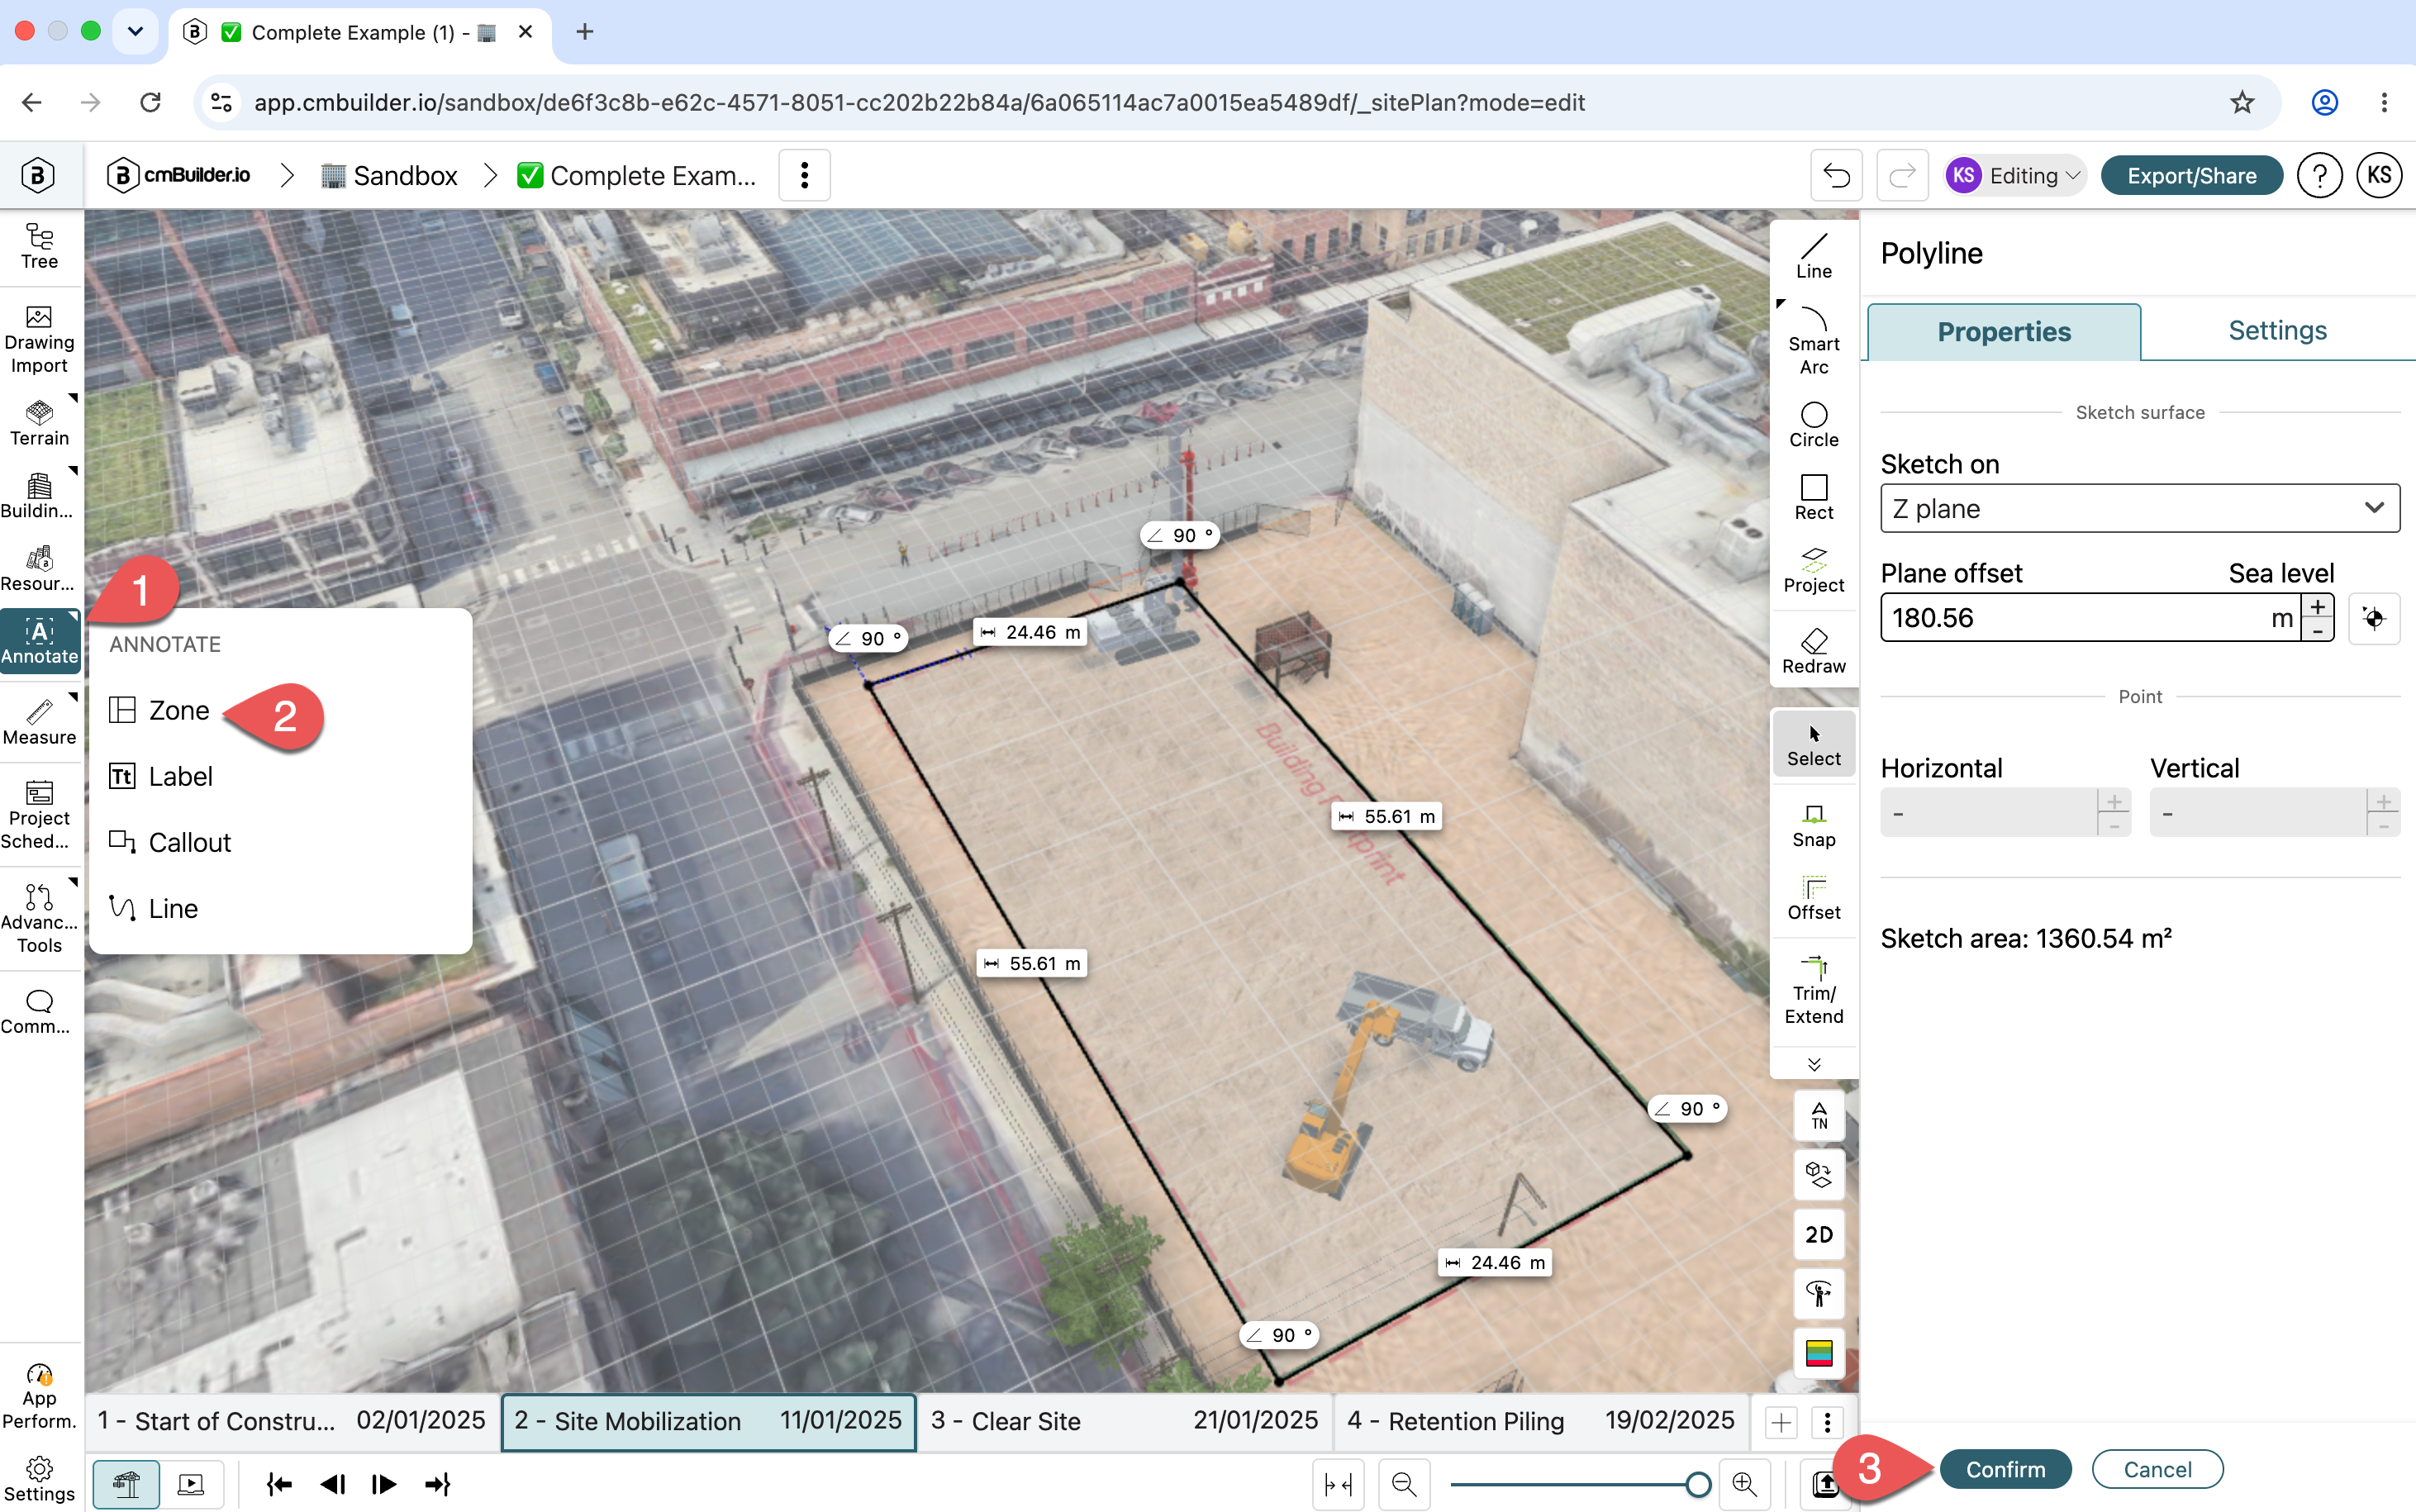Pick plane offset point from scene
The width and height of the screenshot is (2416, 1512).
pos(2374,618)
